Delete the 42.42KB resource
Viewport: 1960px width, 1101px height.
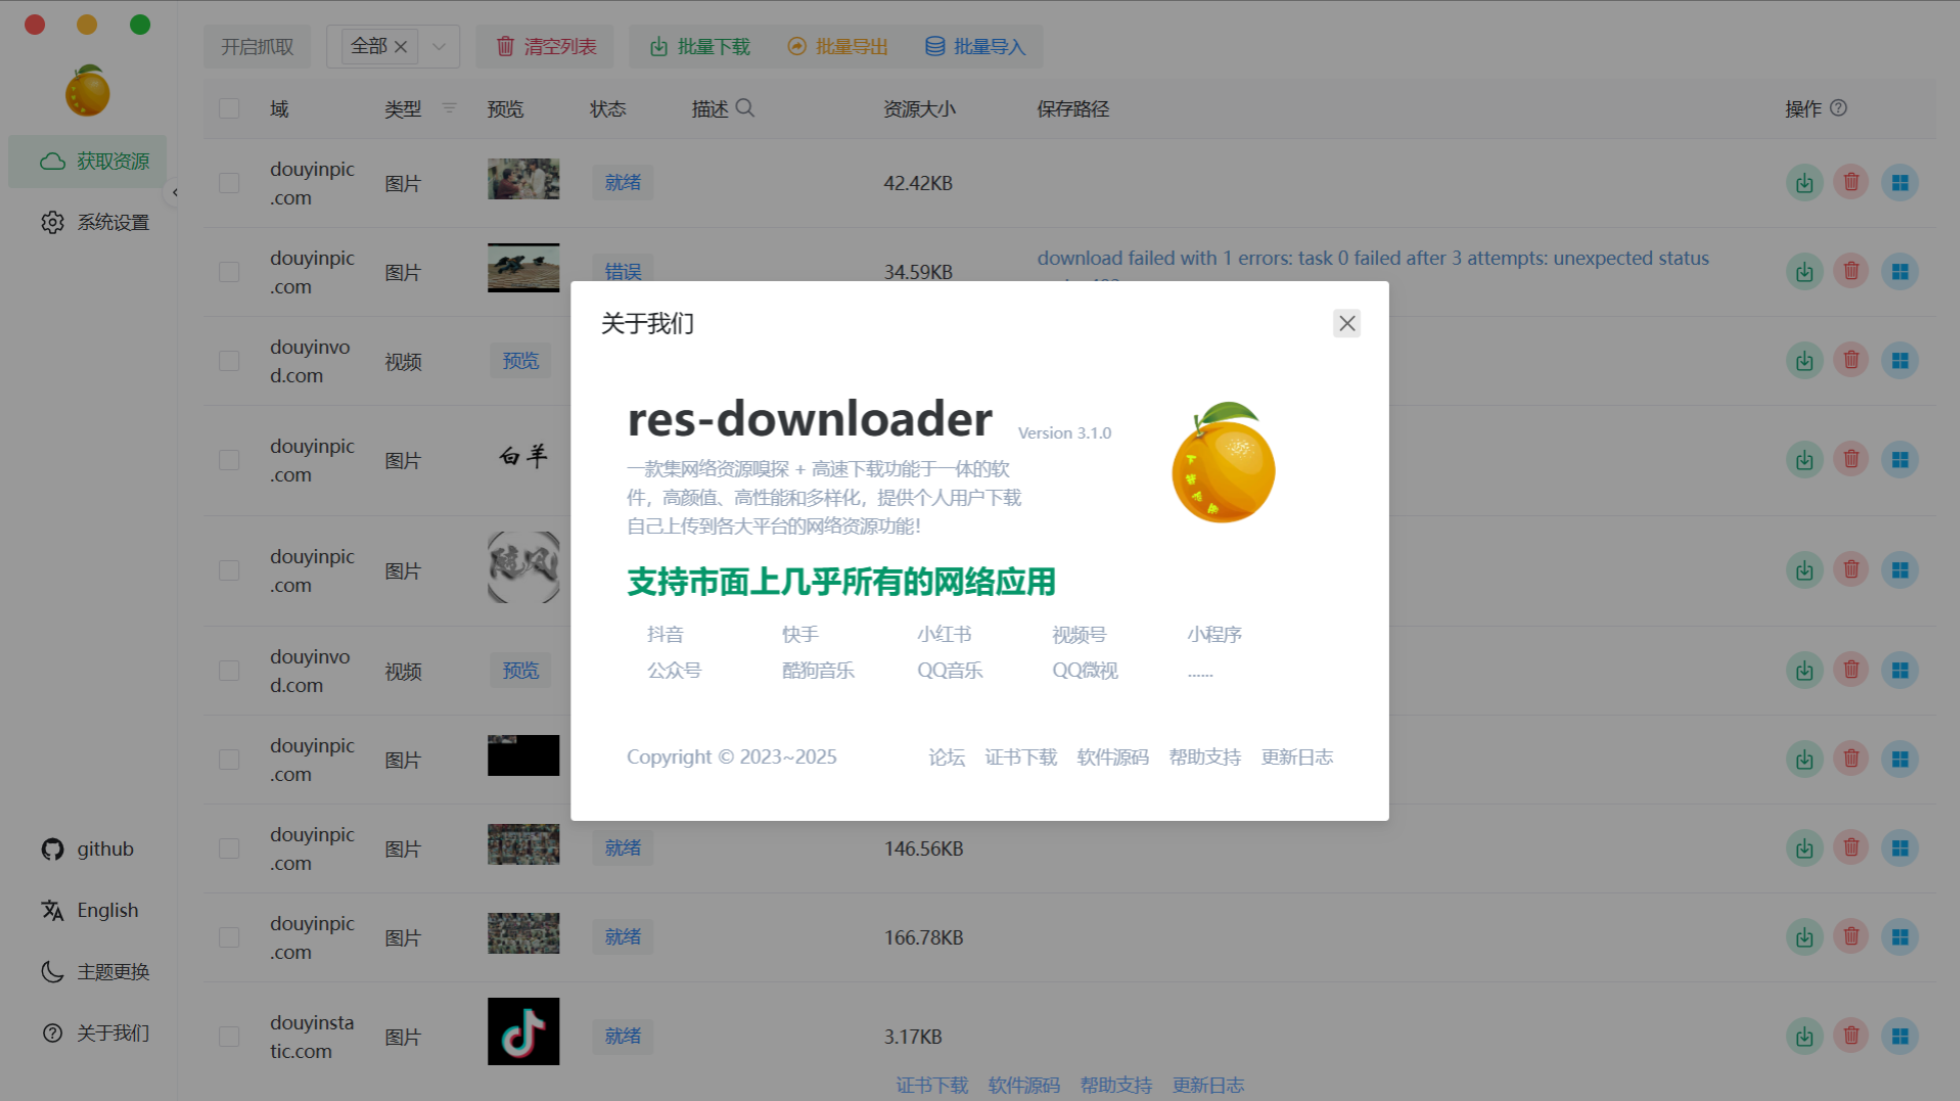coord(1851,183)
